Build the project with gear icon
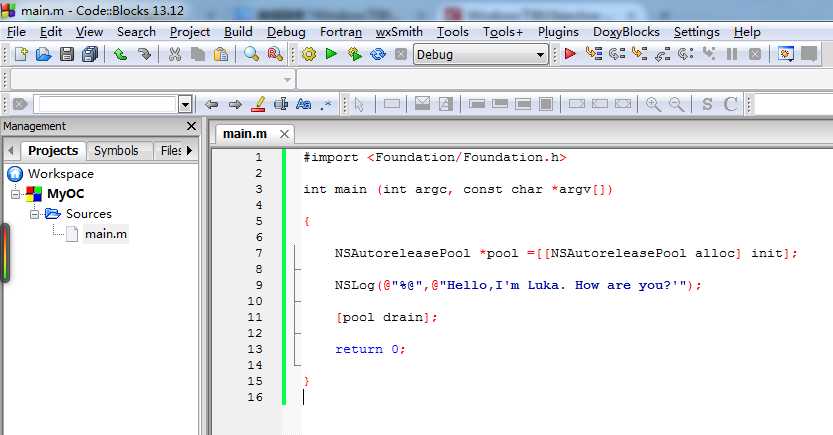Image resolution: width=833 pixels, height=435 pixels. pyautogui.click(x=309, y=54)
